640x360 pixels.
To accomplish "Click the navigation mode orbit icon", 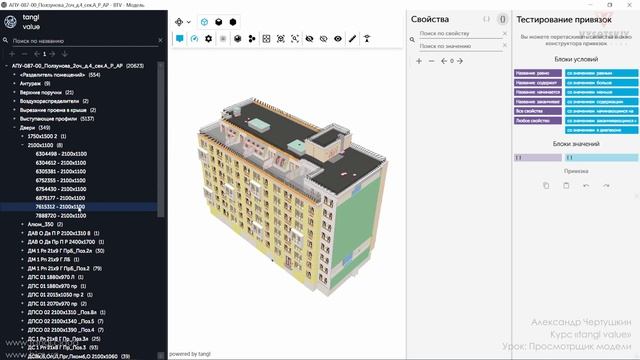I will [179, 22].
